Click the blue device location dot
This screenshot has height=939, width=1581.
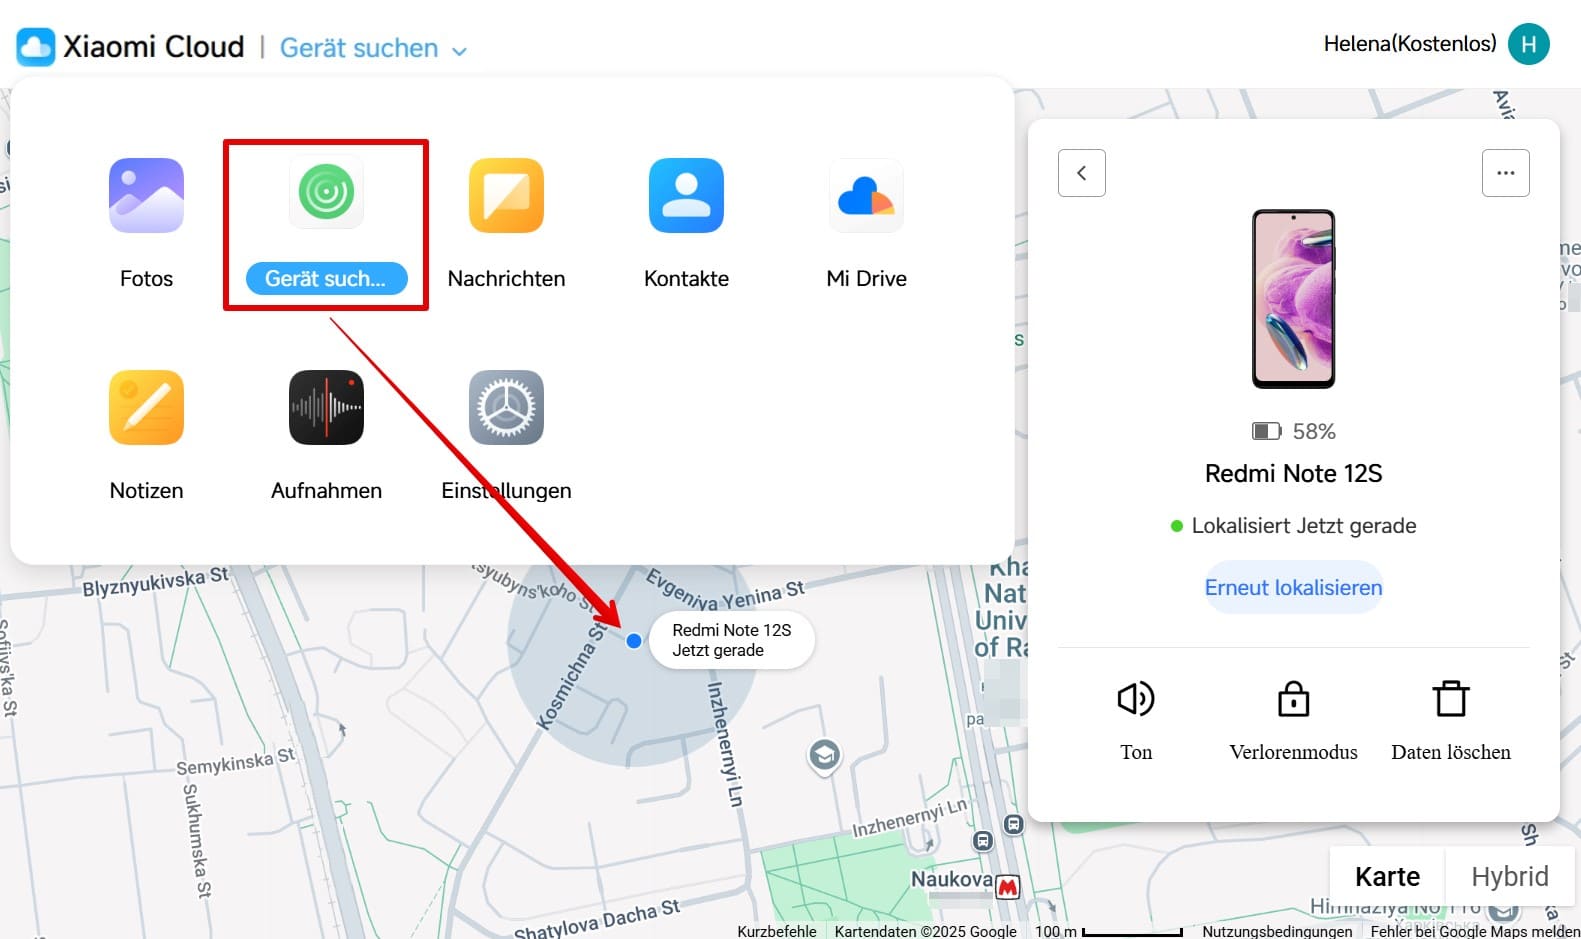tap(634, 641)
